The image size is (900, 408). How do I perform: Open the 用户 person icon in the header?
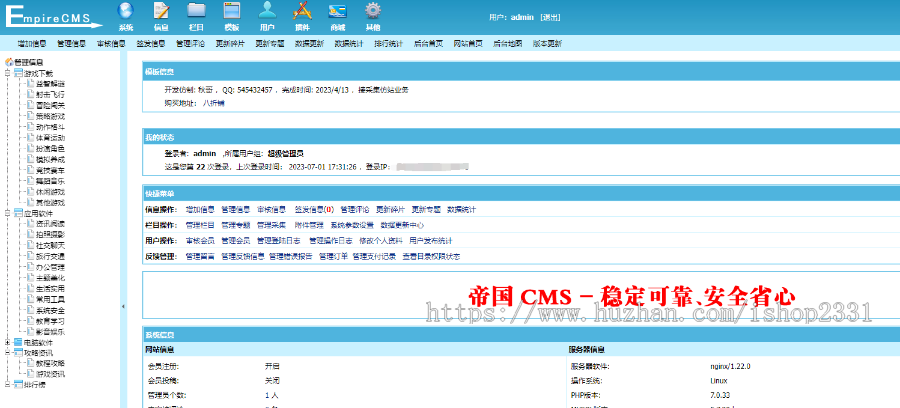pyautogui.click(x=267, y=10)
